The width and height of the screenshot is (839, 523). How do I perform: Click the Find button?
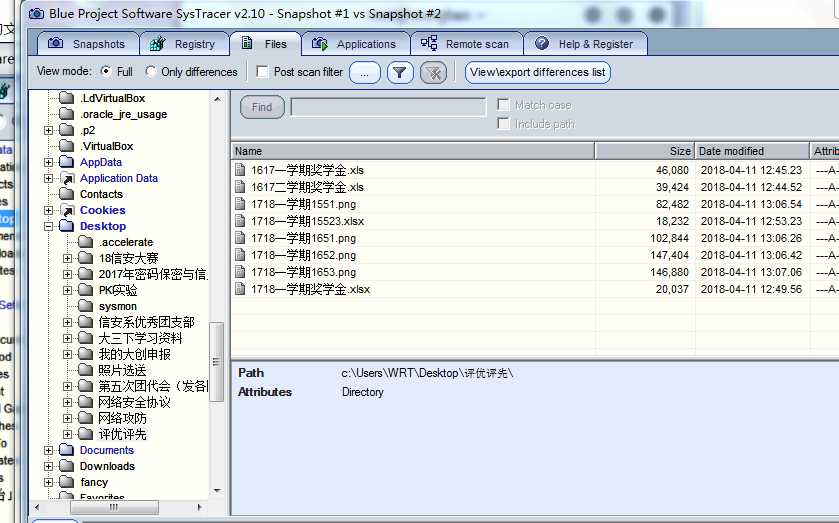pos(262,107)
